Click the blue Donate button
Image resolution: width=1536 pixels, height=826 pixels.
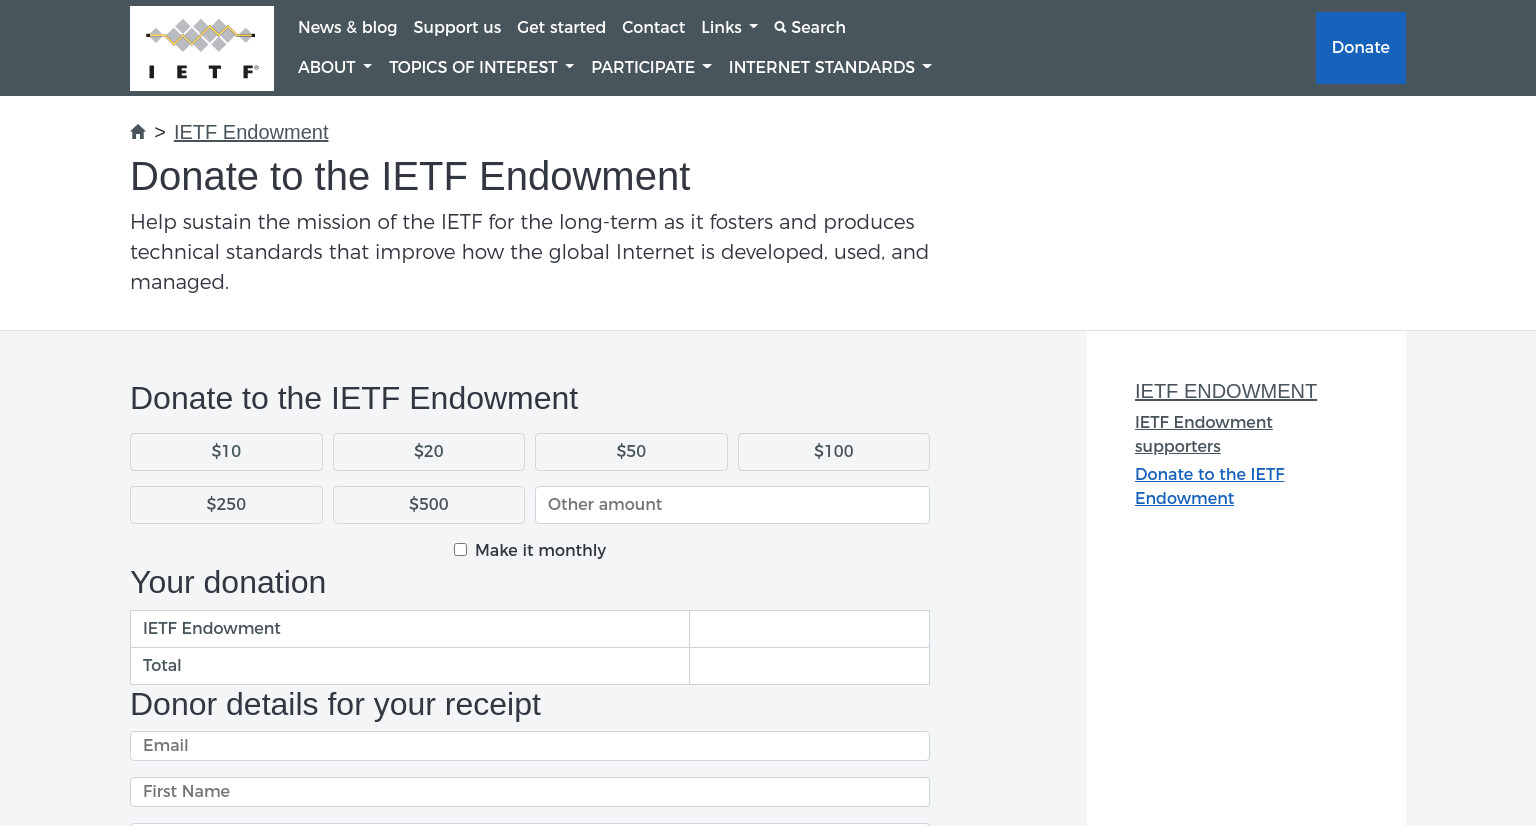1360,48
